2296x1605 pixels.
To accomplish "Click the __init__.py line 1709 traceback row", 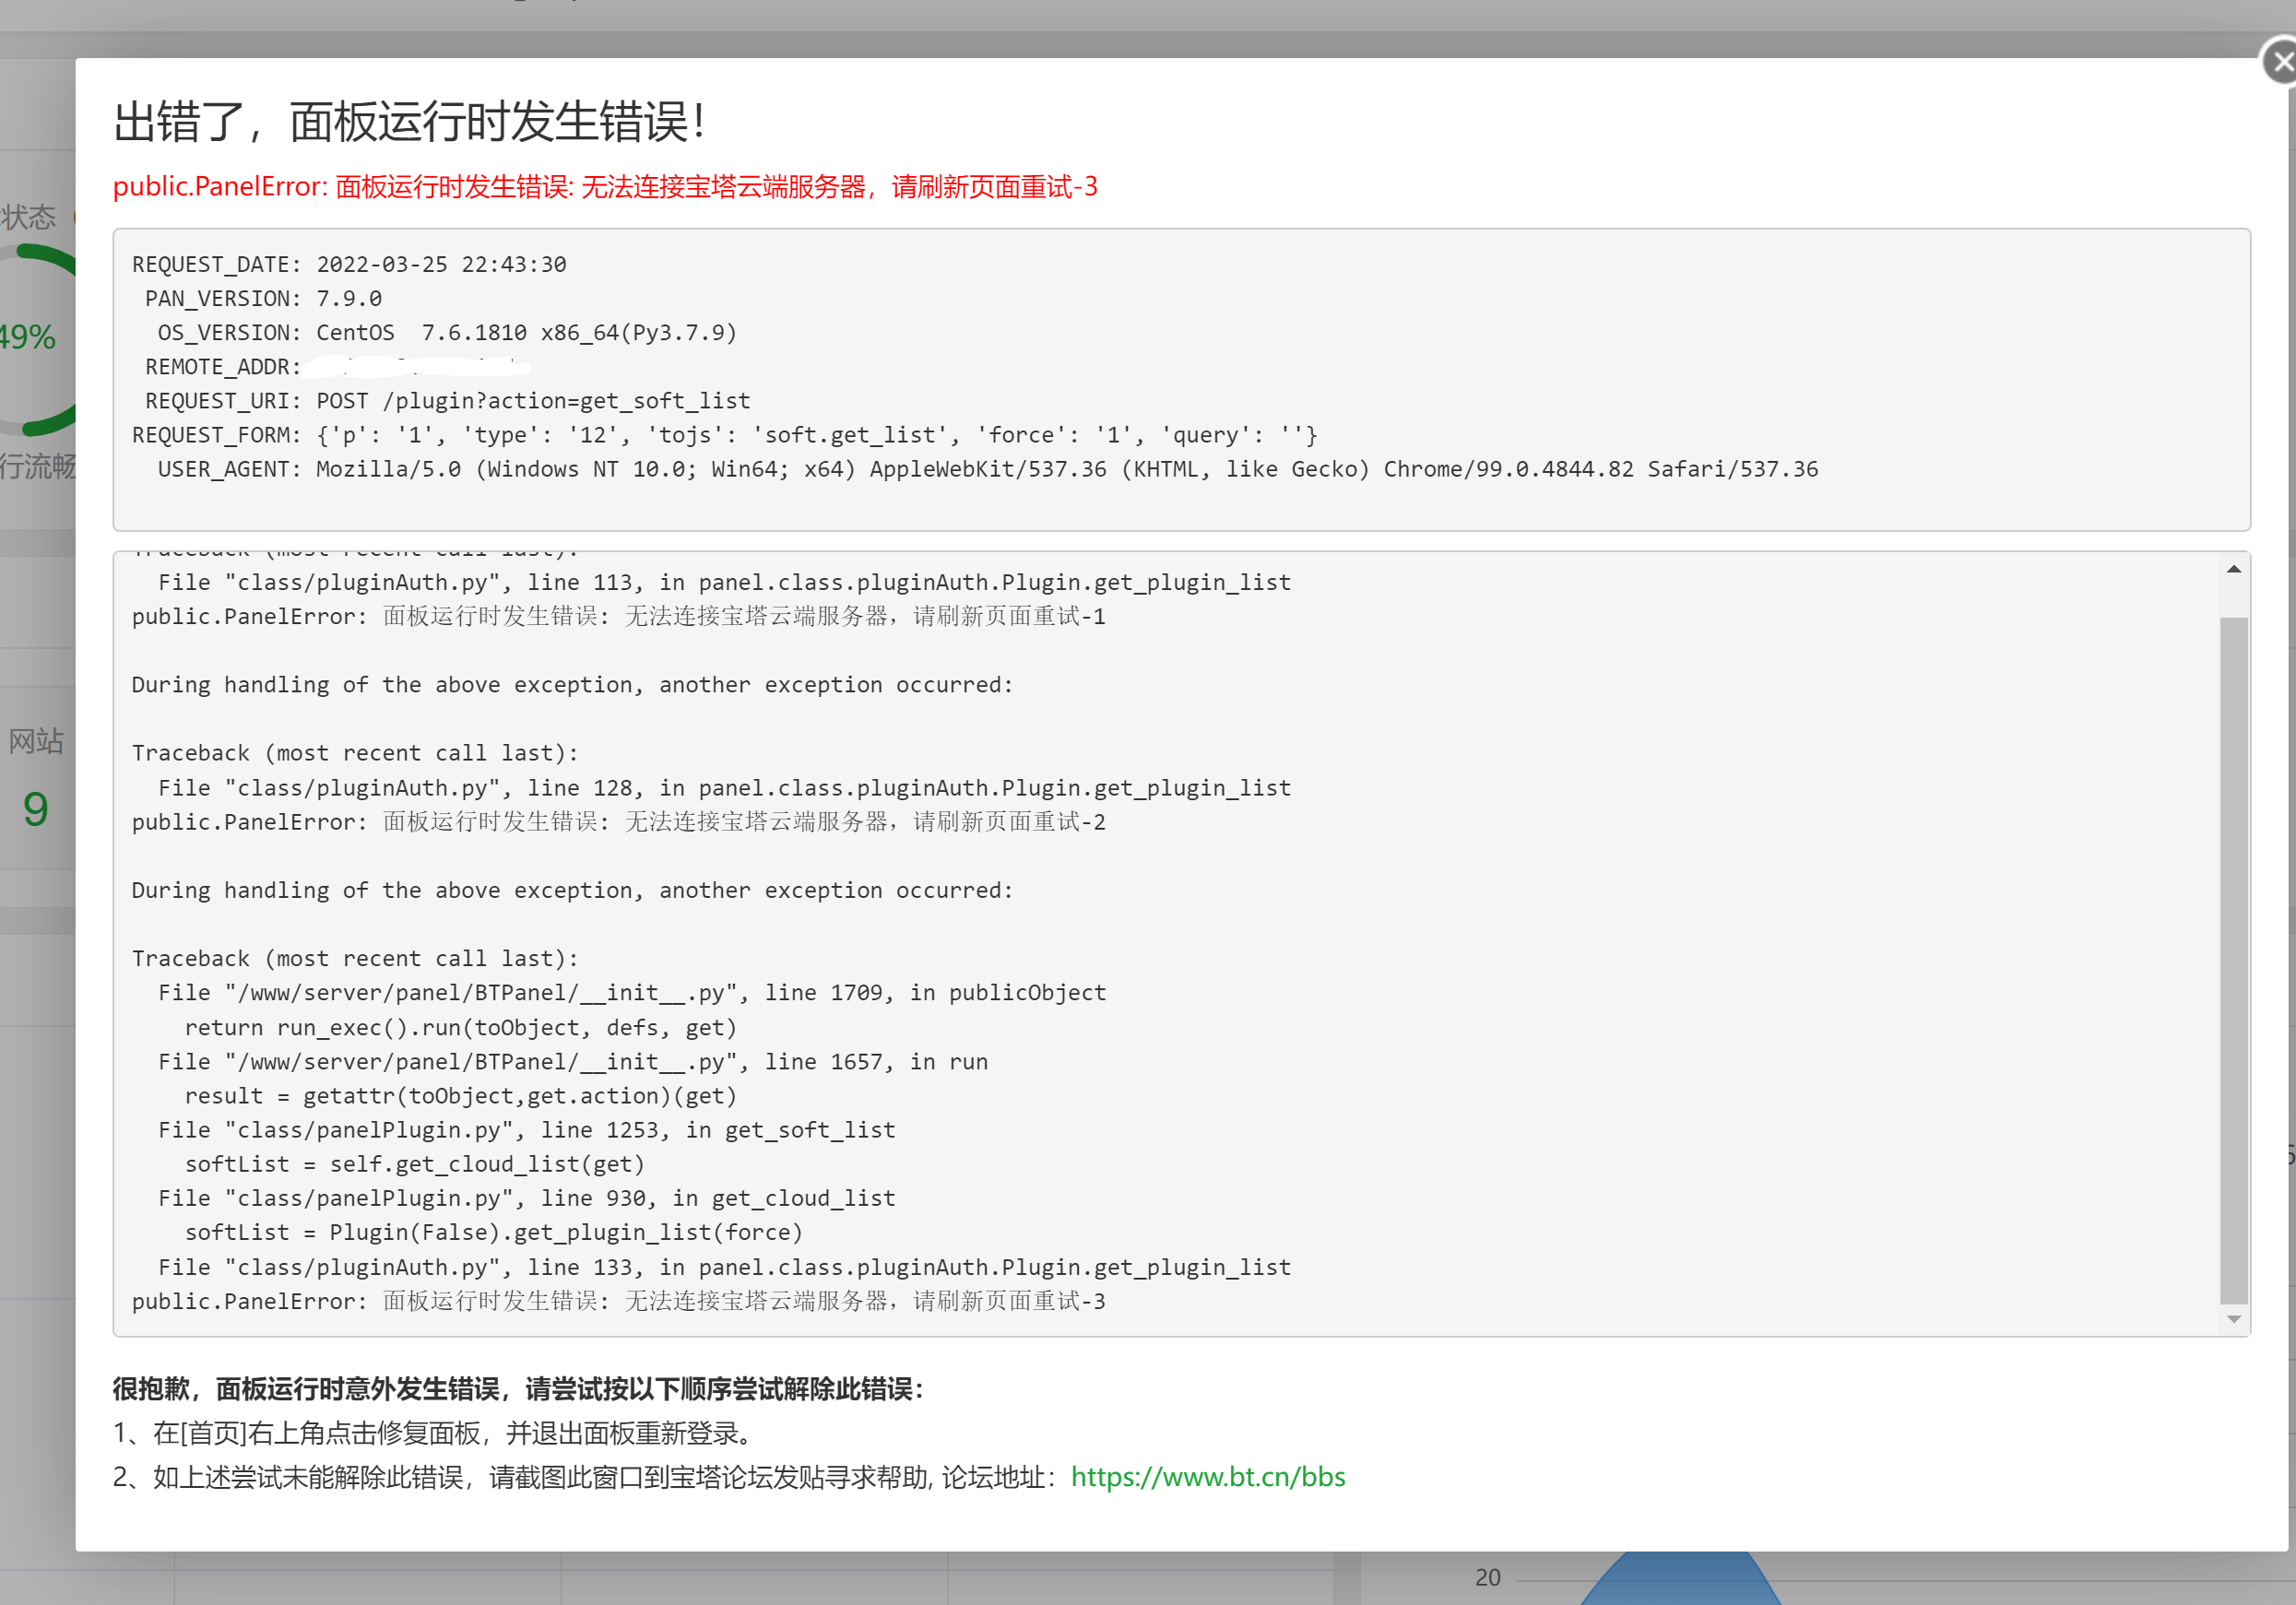I will point(632,993).
